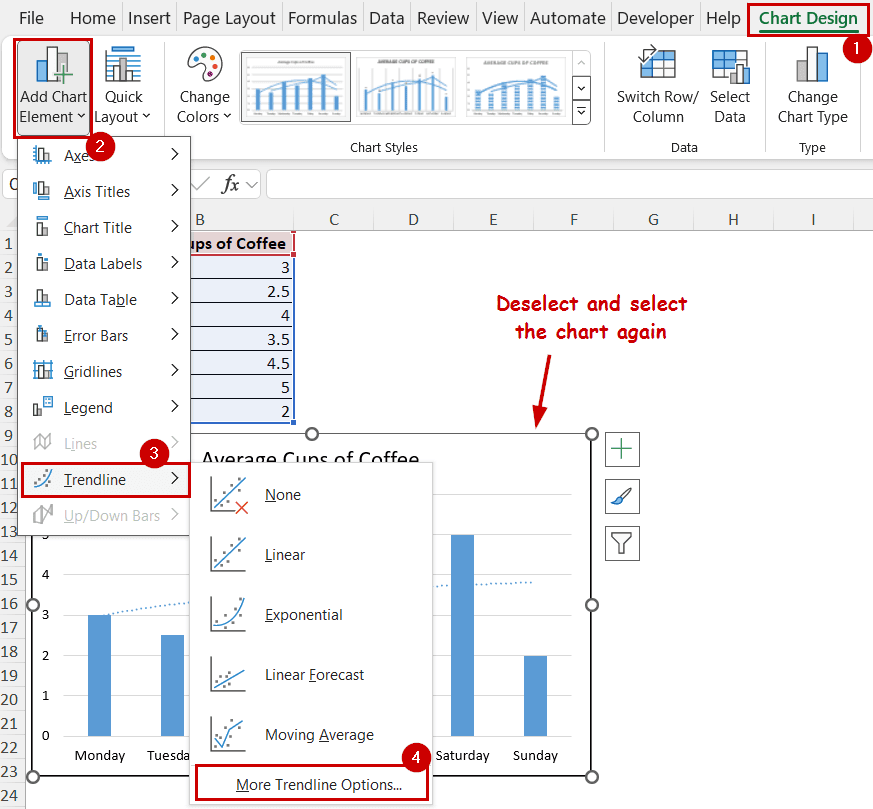Select the first chart style thumbnail
Image resolution: width=873 pixels, height=809 pixels.
296,87
